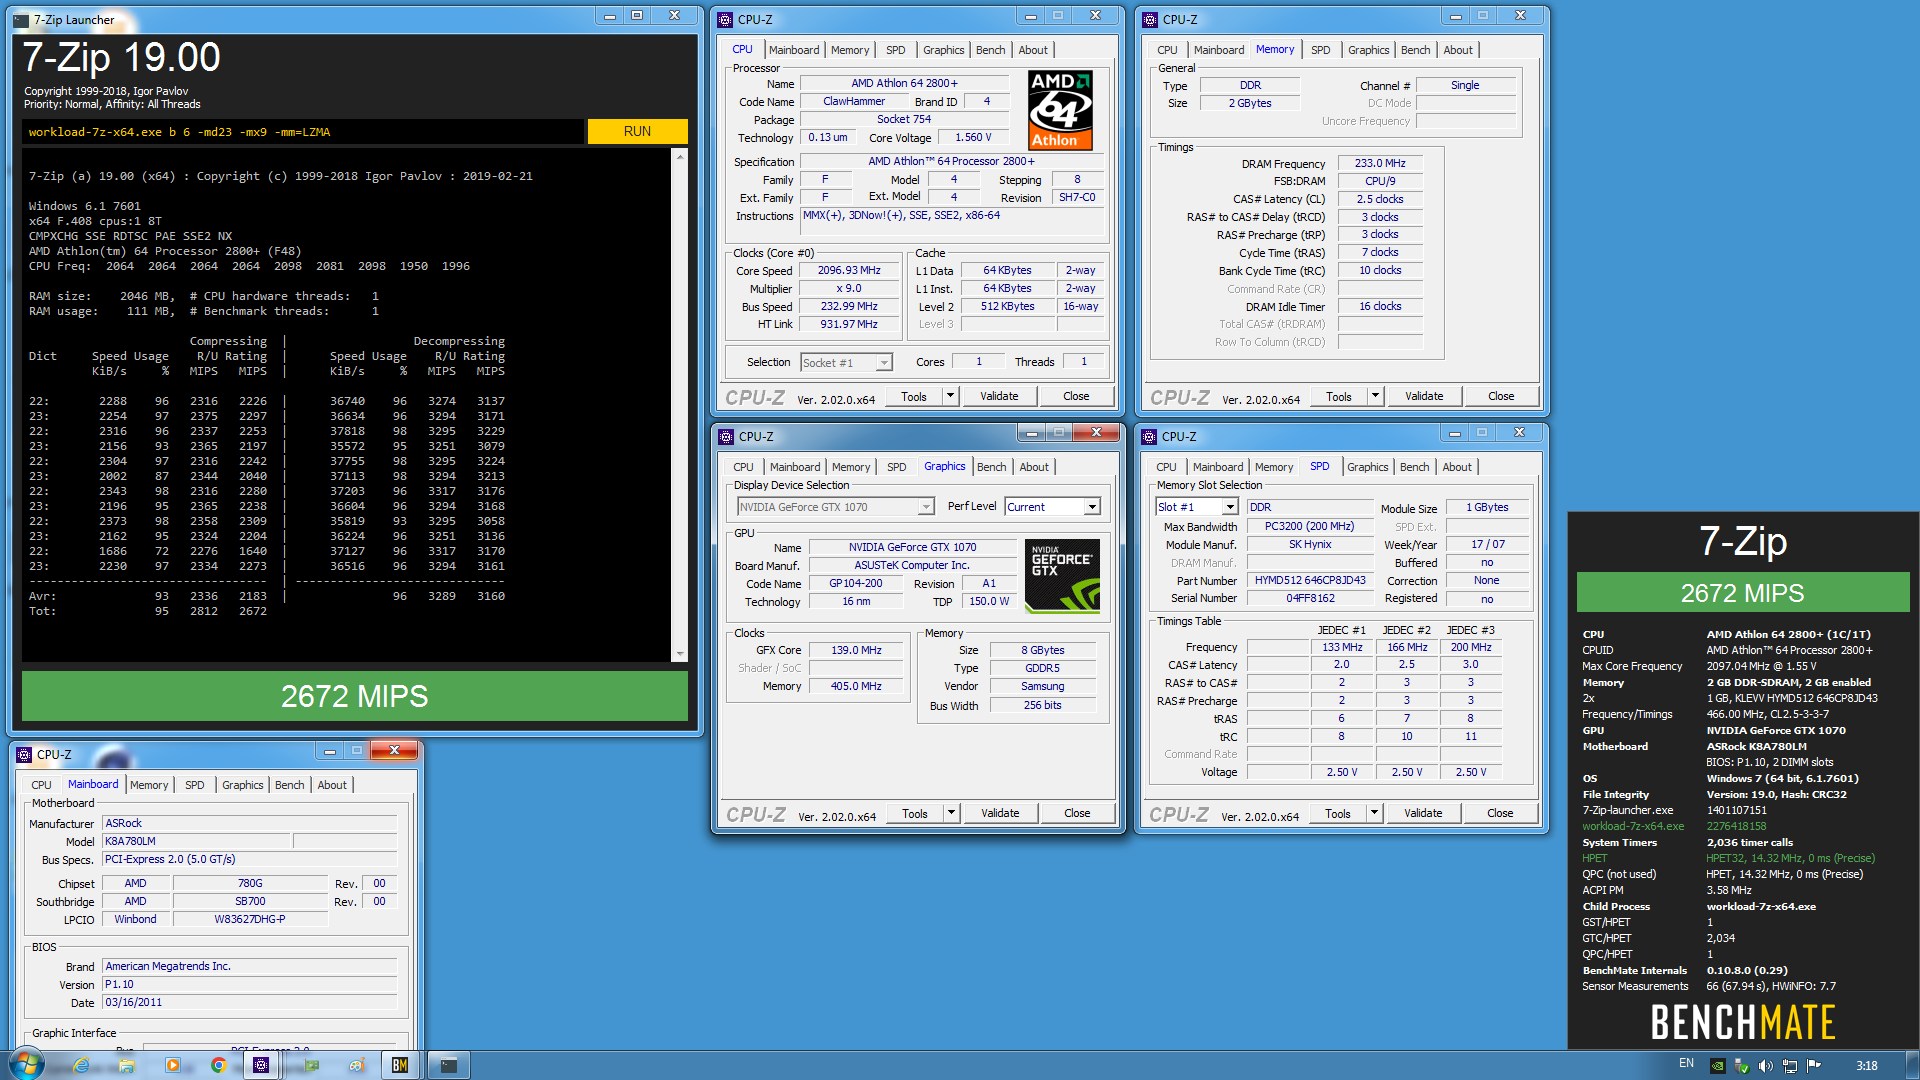The height and width of the screenshot is (1080, 1920).
Task: Click the workload-7z-x64.exe green file entry
Action: pos(1632,826)
